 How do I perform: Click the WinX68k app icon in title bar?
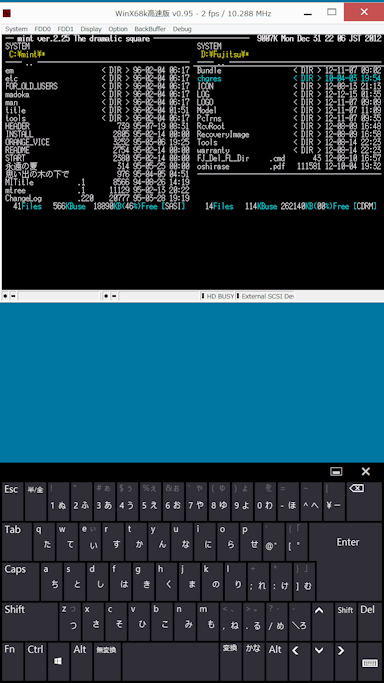pyautogui.click(x=7, y=13)
